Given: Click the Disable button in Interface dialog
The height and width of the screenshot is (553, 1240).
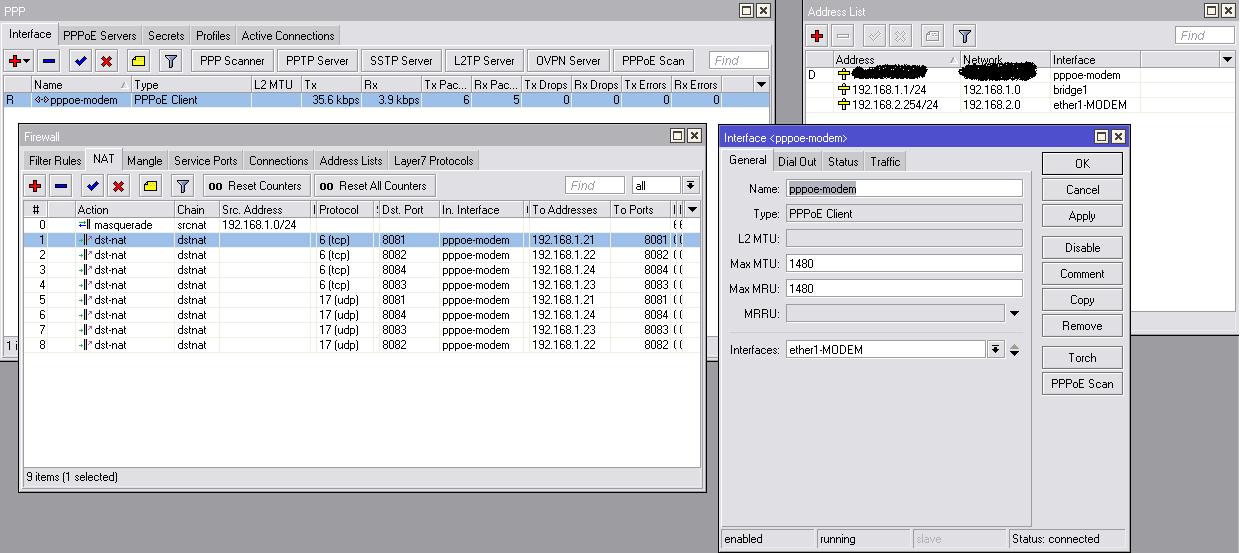Looking at the screenshot, I should click(1082, 248).
